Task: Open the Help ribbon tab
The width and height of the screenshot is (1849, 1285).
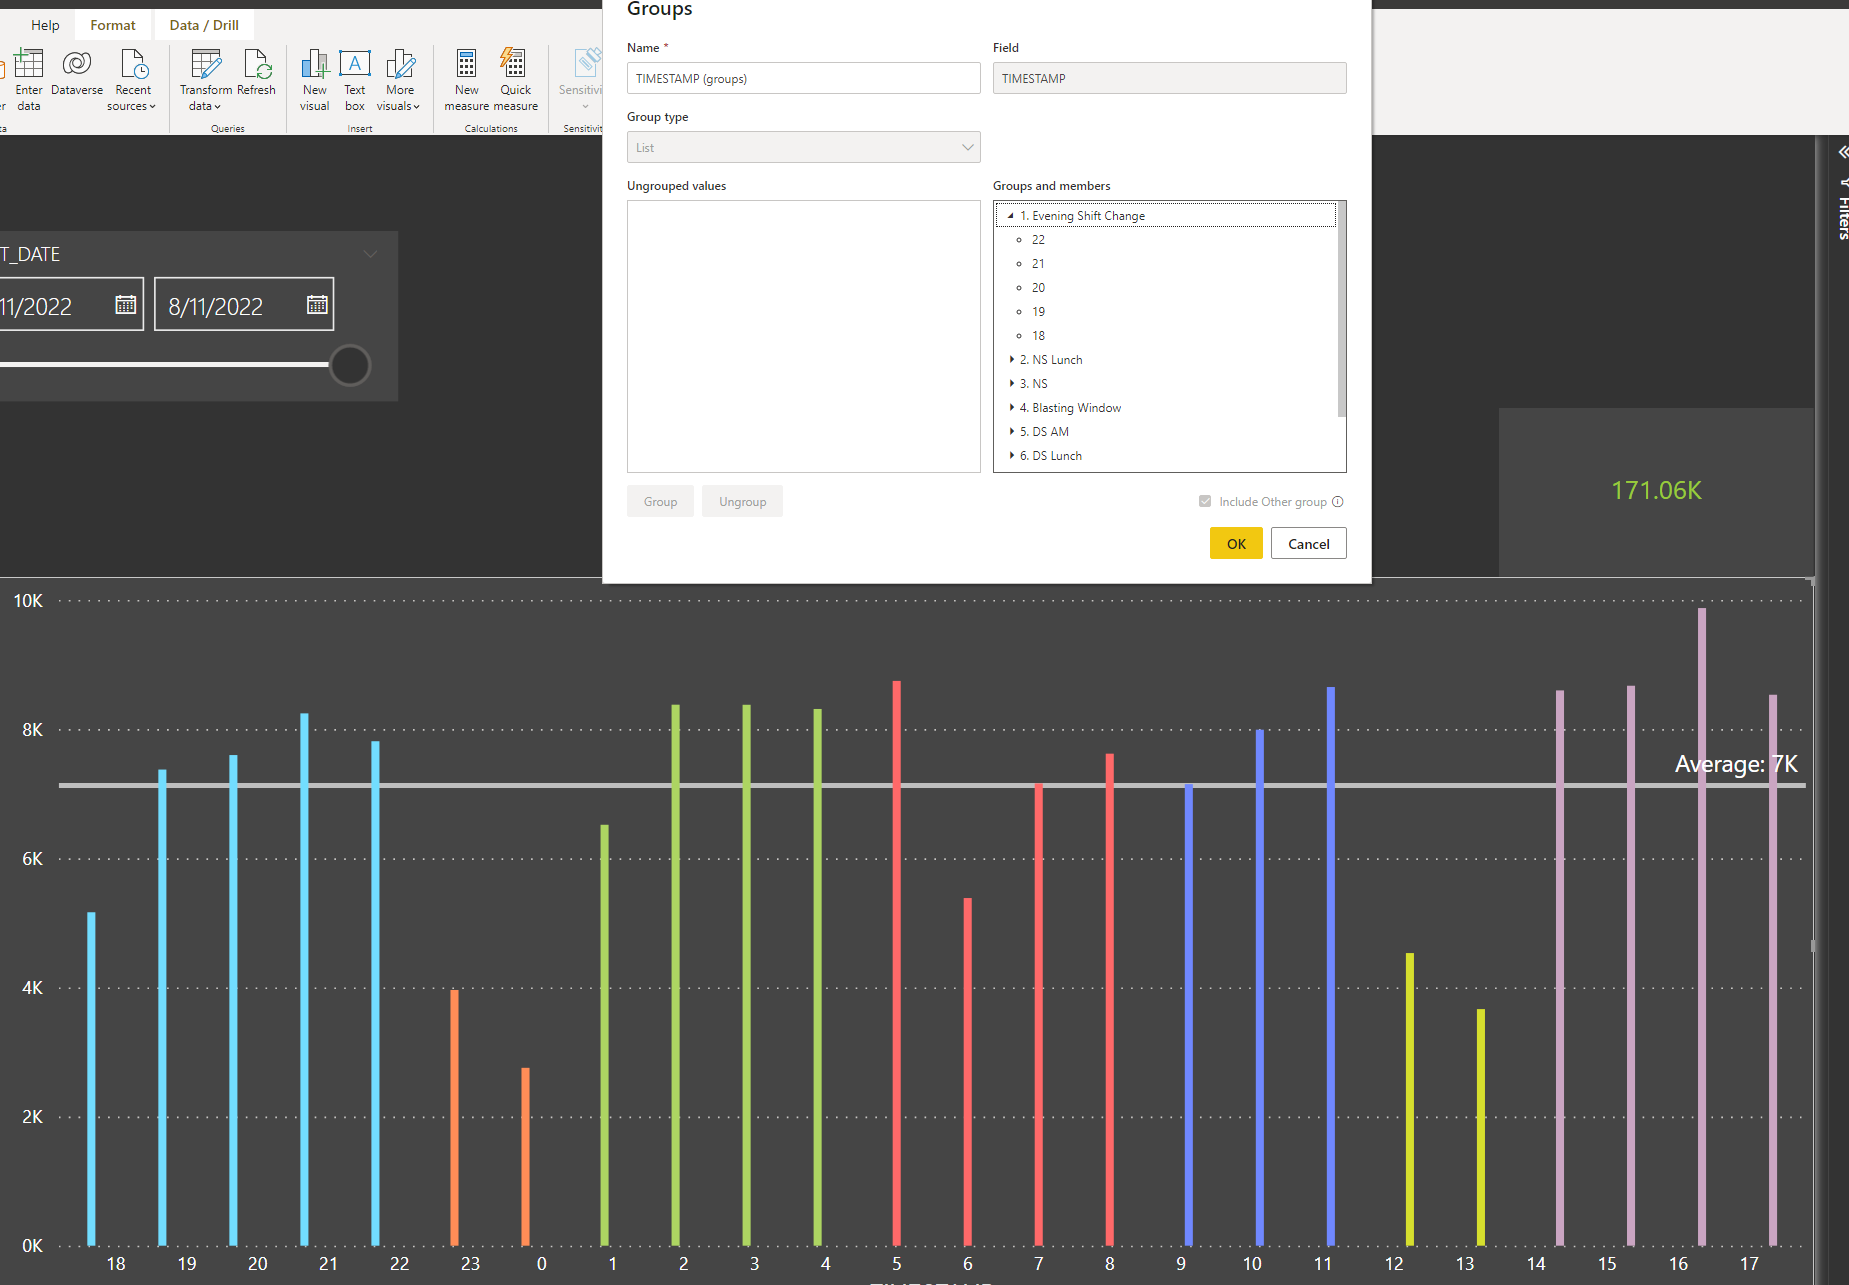Action: pyautogui.click(x=45, y=25)
